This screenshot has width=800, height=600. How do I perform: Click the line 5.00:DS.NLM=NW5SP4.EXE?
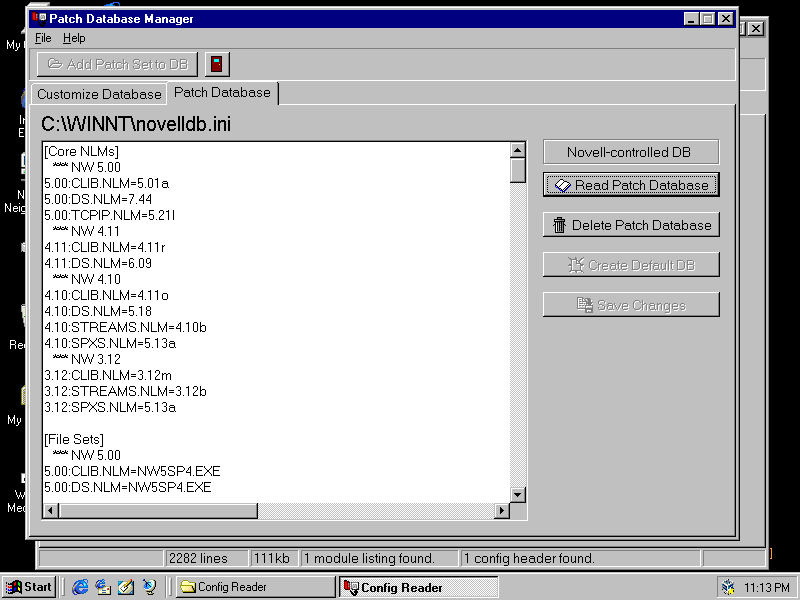[128, 487]
